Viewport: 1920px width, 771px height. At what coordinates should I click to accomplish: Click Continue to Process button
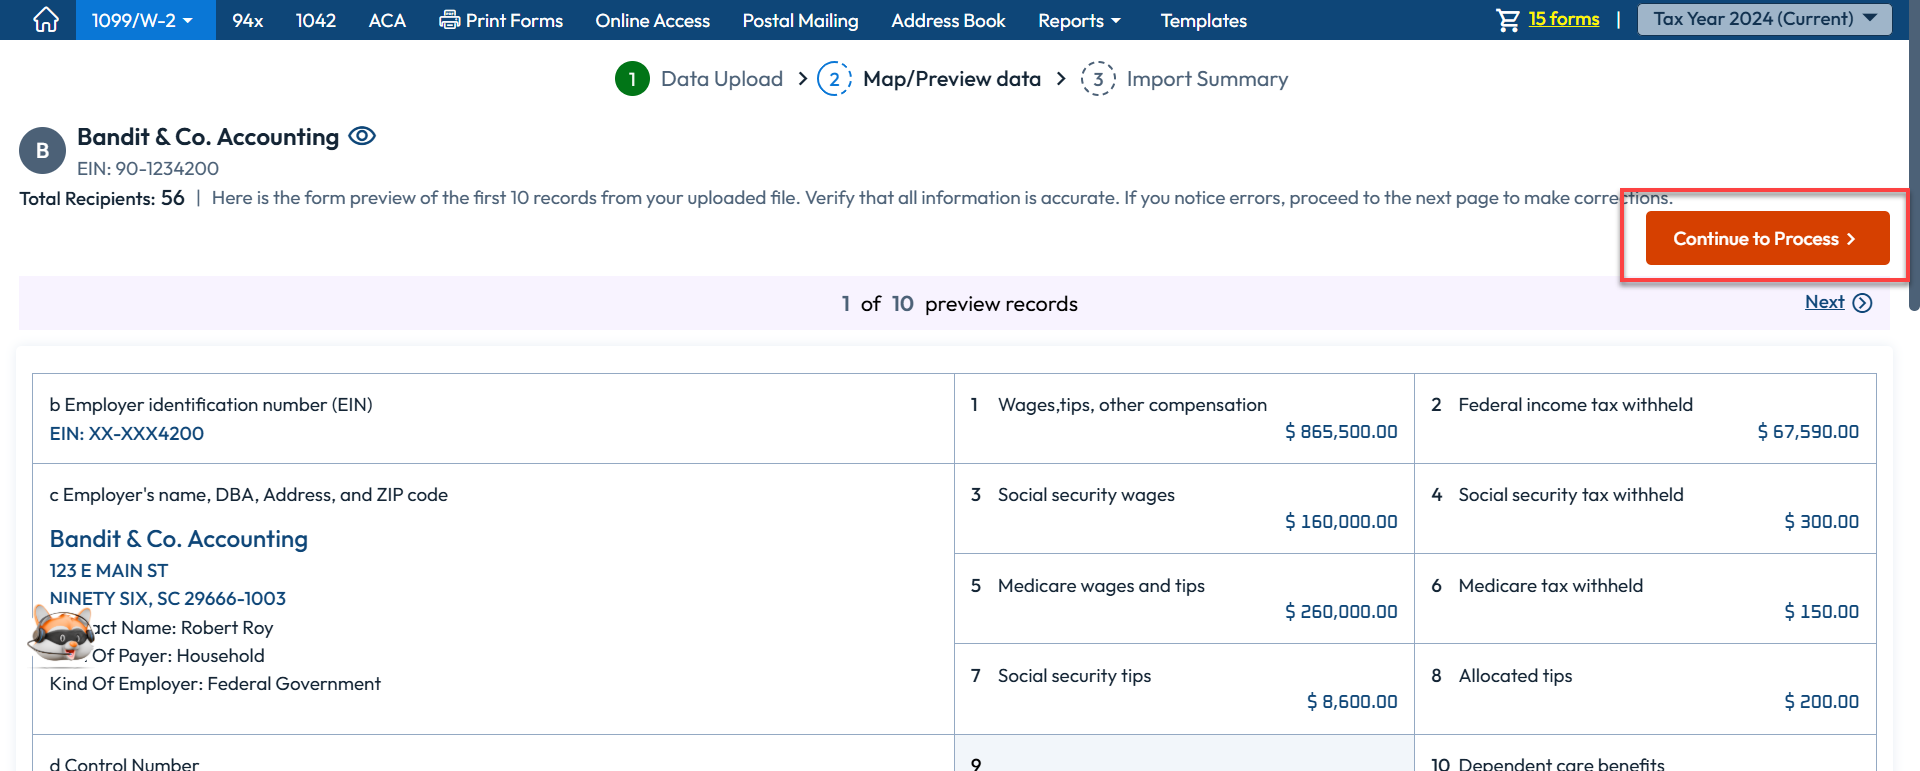(x=1767, y=238)
